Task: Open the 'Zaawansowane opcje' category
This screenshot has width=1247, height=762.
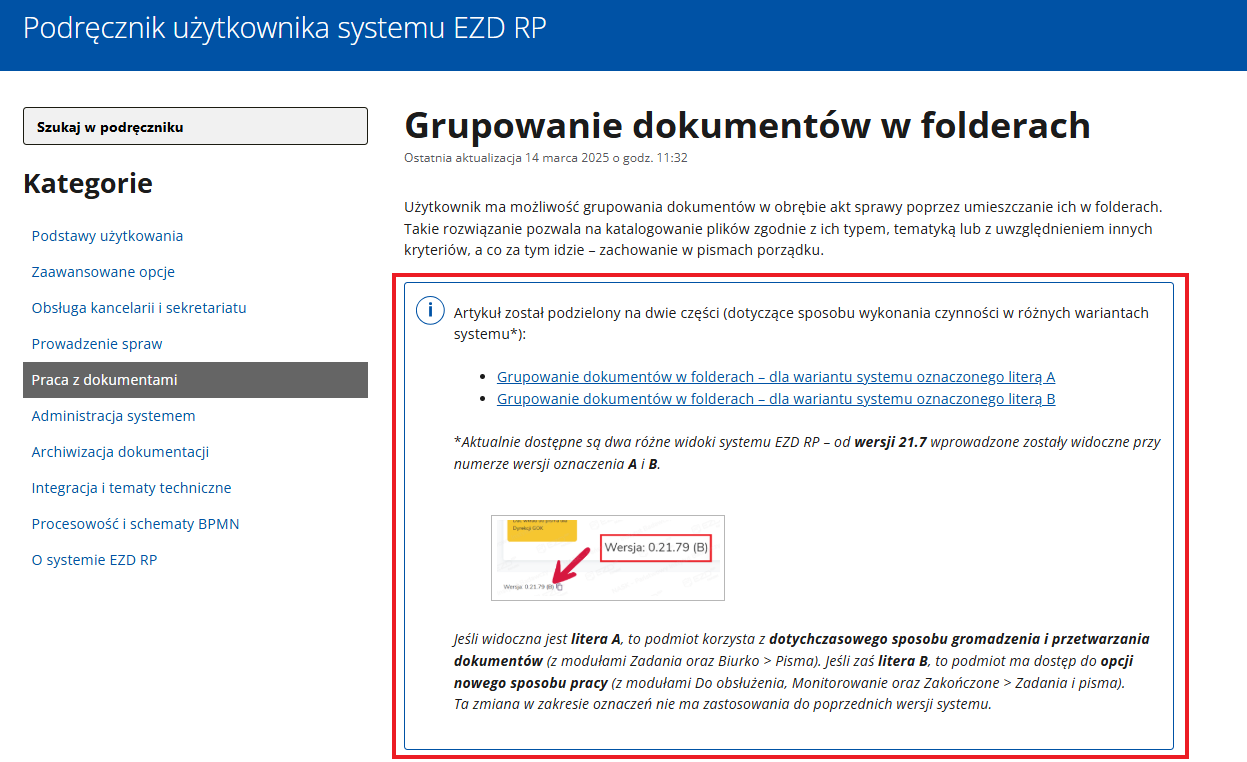Action: [103, 272]
